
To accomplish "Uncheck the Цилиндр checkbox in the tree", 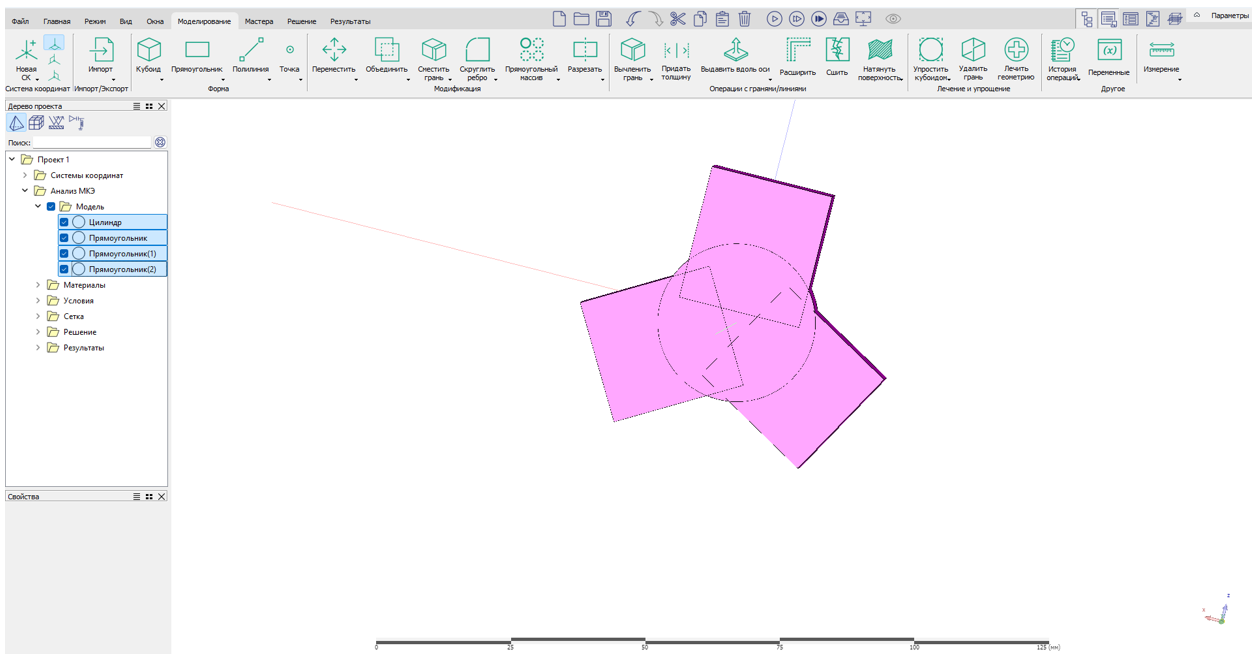I will (x=64, y=223).
